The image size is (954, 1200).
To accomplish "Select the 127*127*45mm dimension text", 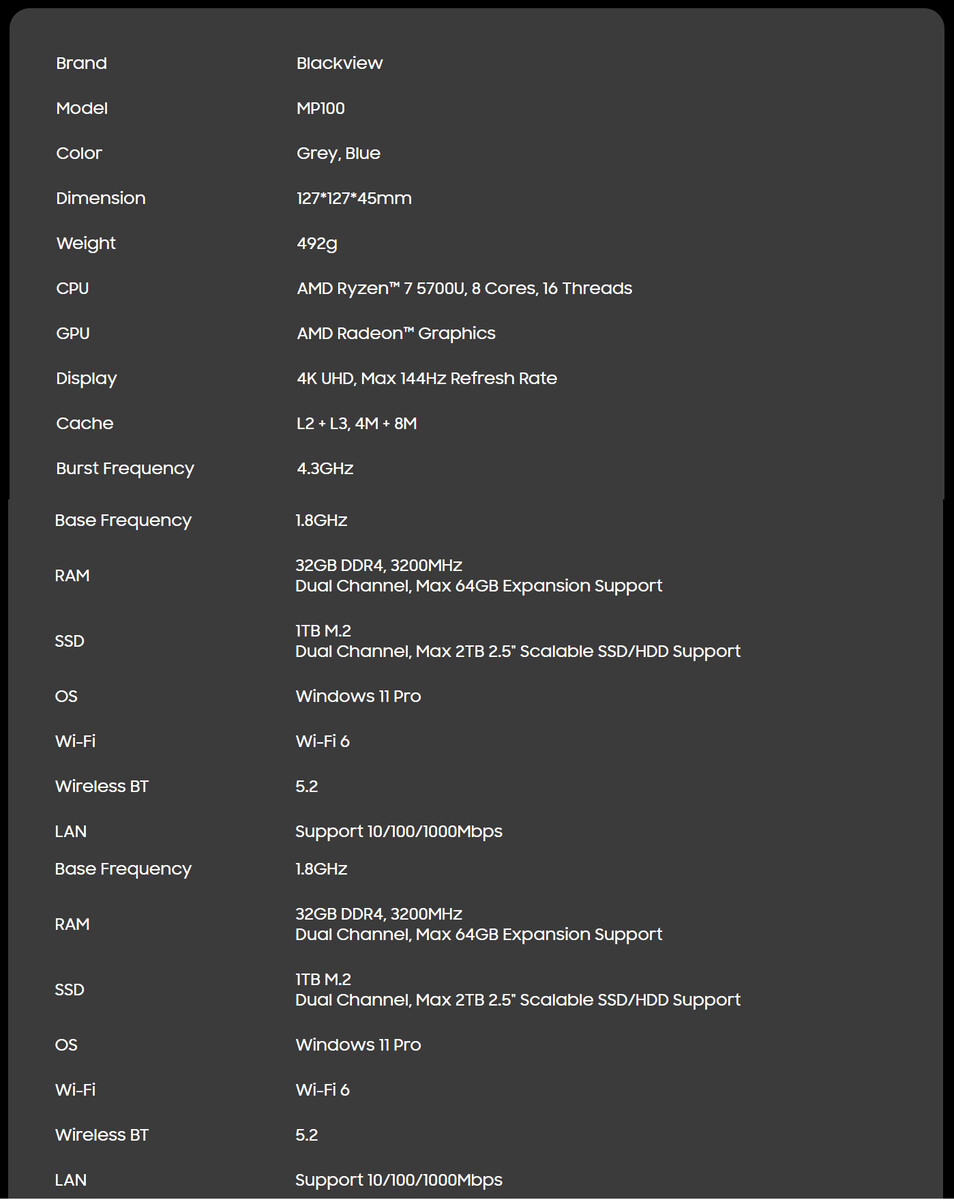I will coord(354,198).
